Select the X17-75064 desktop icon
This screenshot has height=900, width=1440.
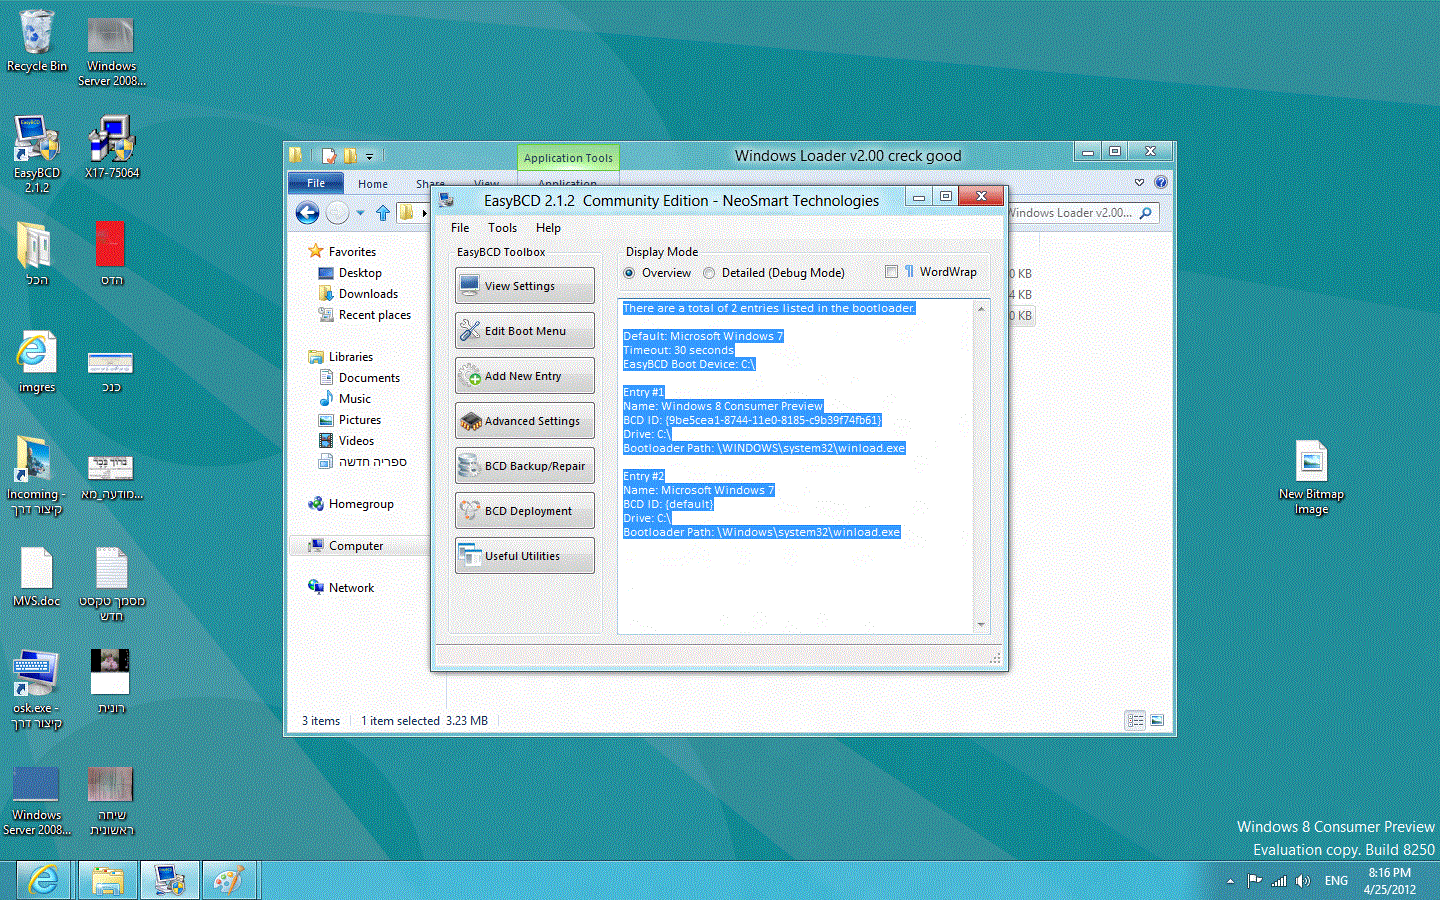111,148
